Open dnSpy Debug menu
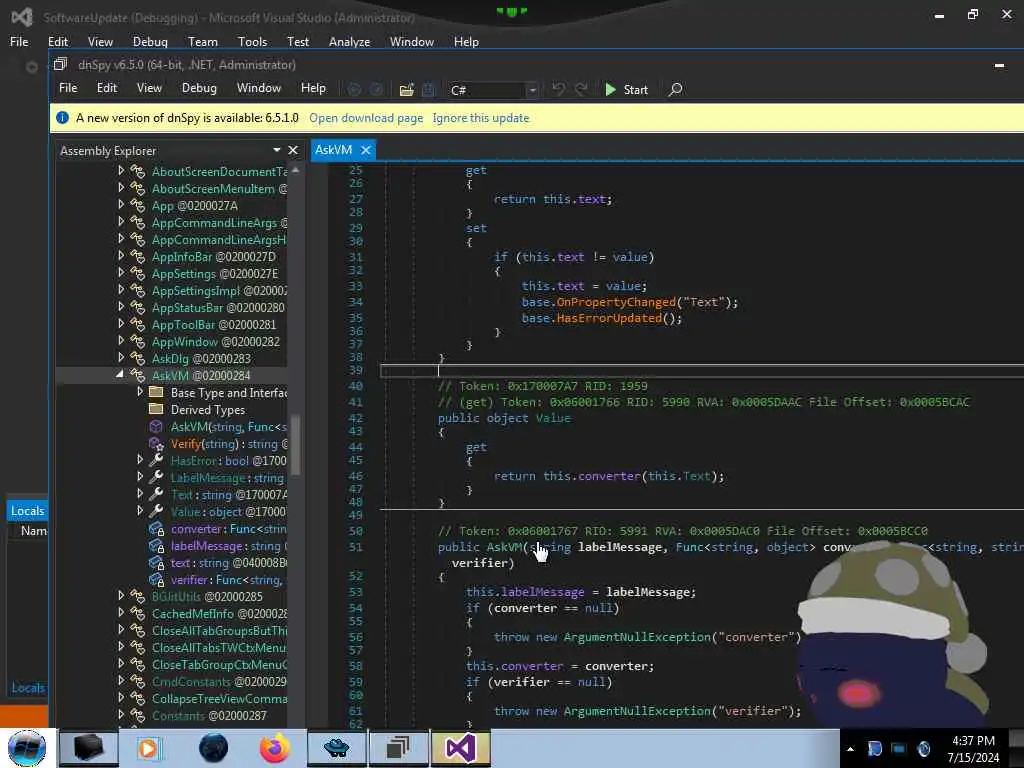This screenshot has width=1024, height=768. point(199,88)
